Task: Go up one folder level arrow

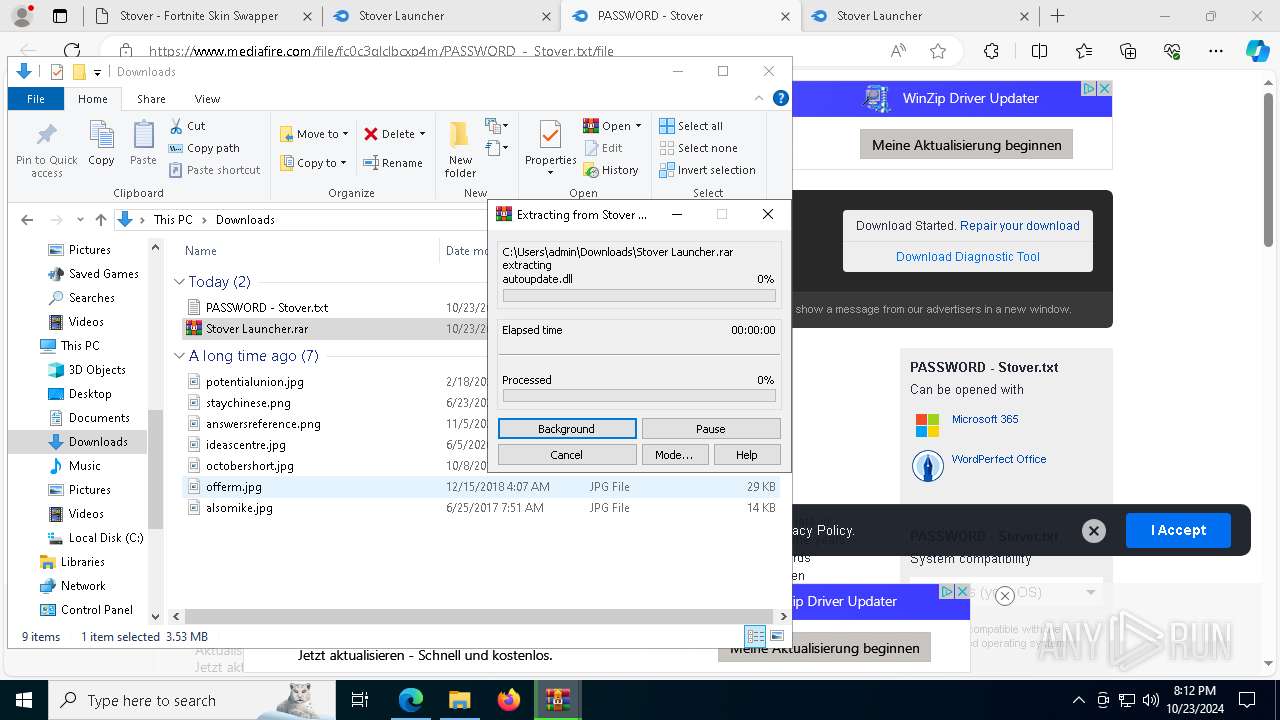Action: pyautogui.click(x=100, y=220)
